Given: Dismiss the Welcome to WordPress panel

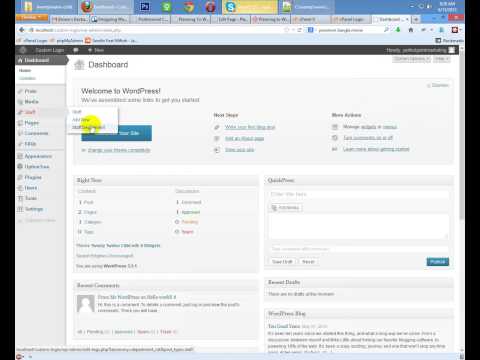Looking at the screenshot, I should (438, 85).
